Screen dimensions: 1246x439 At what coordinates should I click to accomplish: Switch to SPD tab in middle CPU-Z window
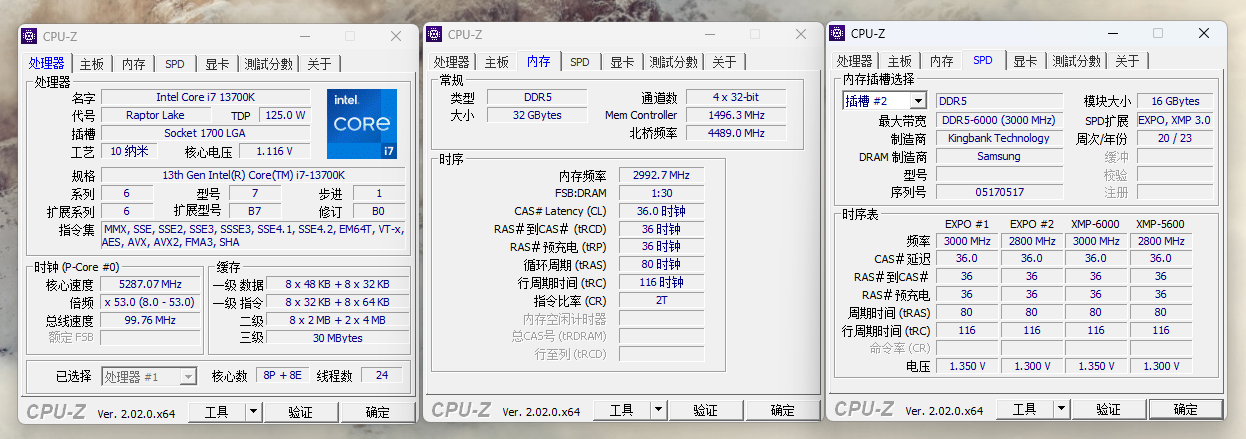580,62
